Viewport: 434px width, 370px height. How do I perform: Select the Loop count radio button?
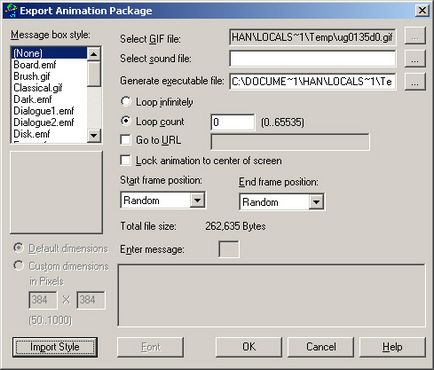tap(126, 121)
